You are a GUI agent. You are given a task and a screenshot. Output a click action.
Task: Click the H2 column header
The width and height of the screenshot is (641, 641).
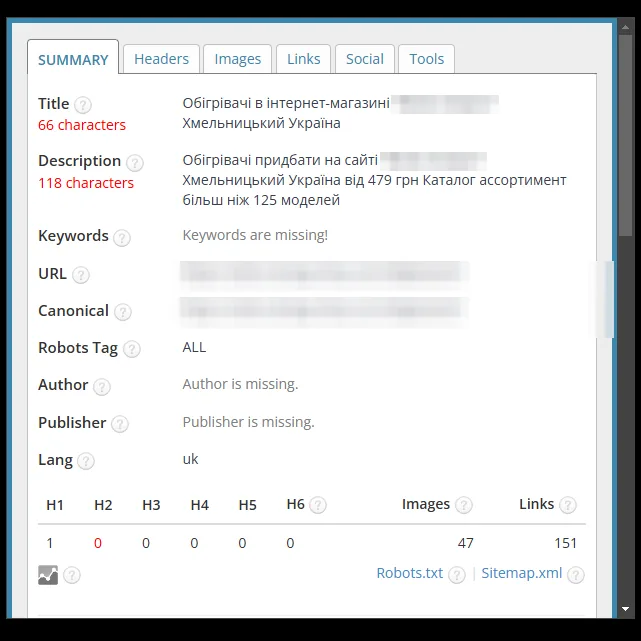103,505
